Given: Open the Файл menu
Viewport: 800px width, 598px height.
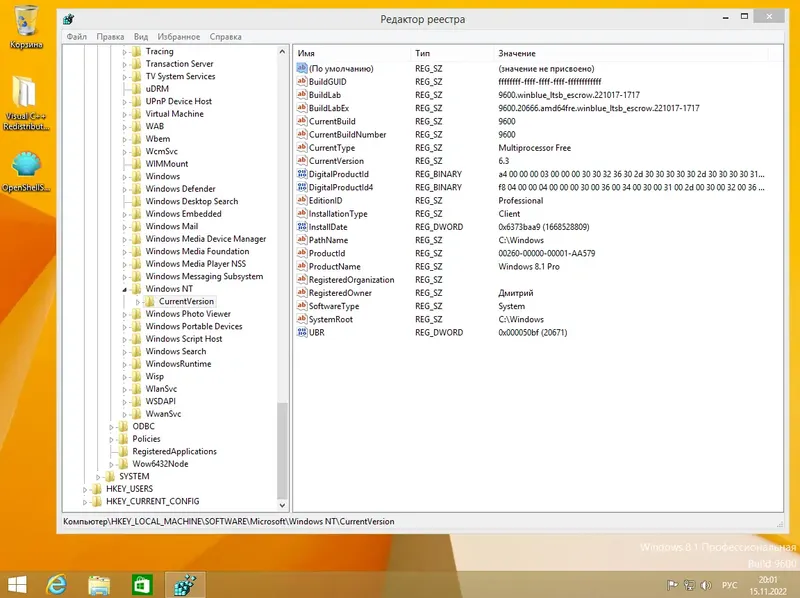Looking at the screenshot, I should coord(77,37).
